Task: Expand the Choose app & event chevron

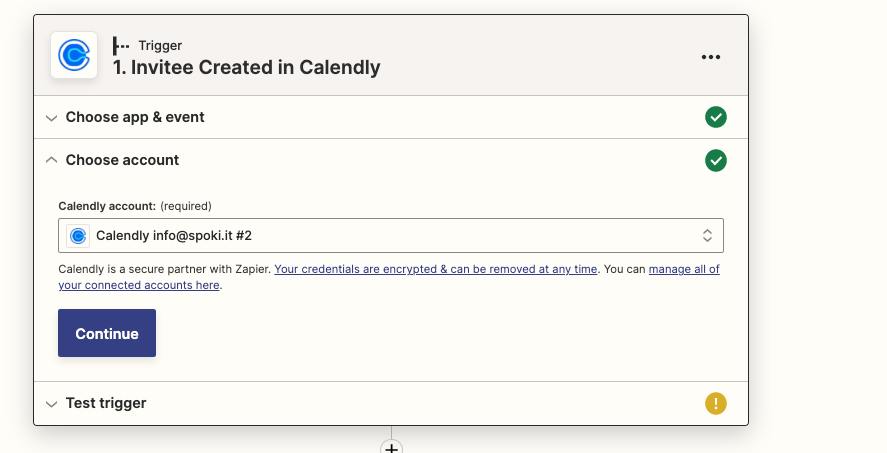Action: 52,118
